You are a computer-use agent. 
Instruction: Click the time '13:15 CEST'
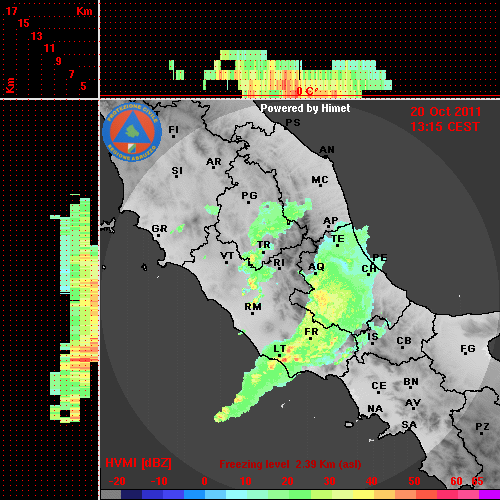[x=445, y=127]
